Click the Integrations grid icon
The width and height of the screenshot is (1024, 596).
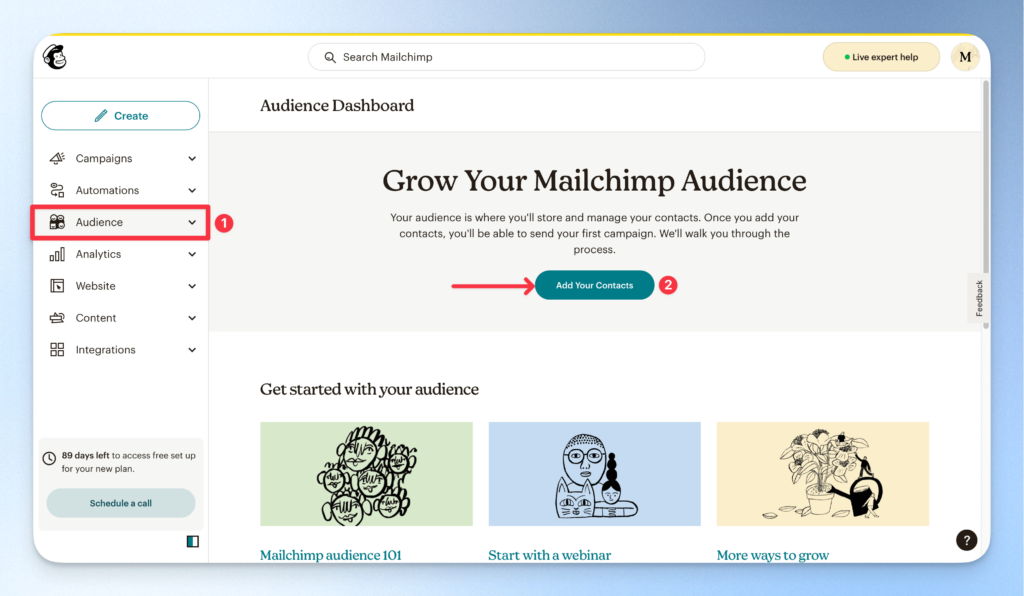pyautogui.click(x=57, y=350)
